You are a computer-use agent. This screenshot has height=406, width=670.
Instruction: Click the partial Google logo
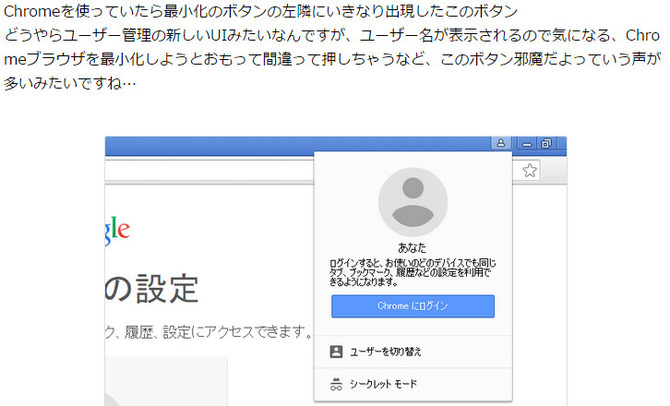click(118, 231)
